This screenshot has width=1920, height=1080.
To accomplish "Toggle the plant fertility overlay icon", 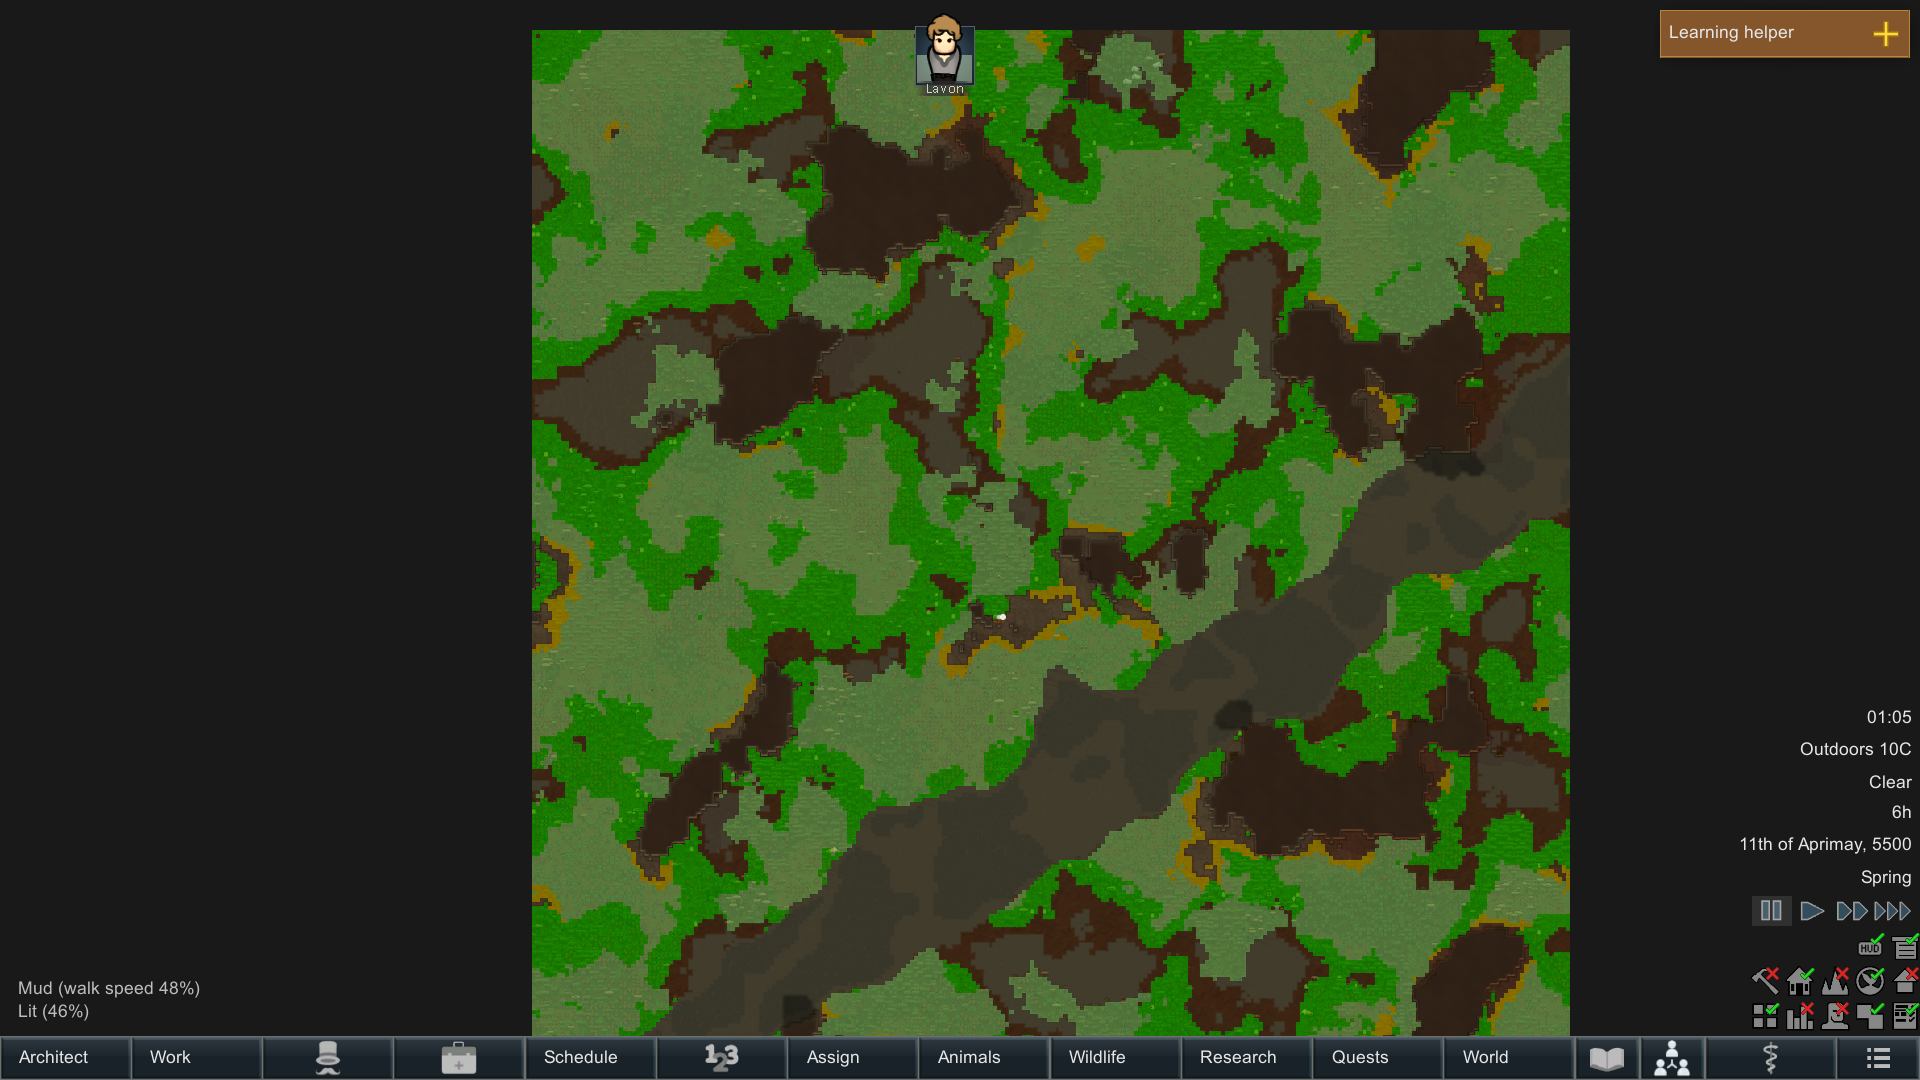I will pos(1870,981).
